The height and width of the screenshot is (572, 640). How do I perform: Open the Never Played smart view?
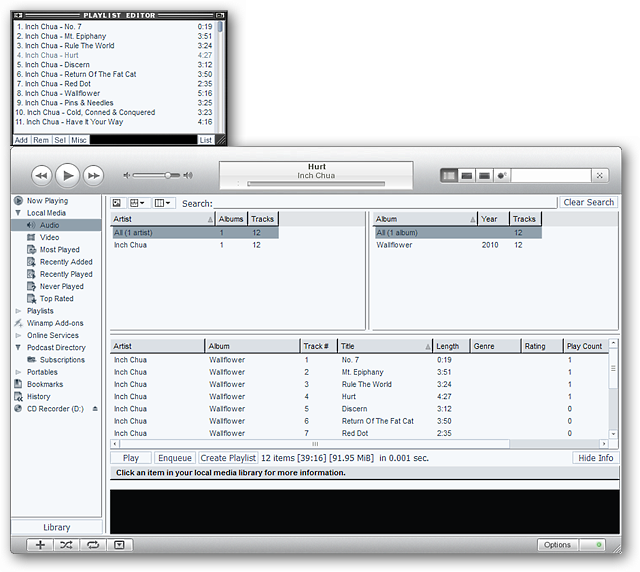click(62, 286)
